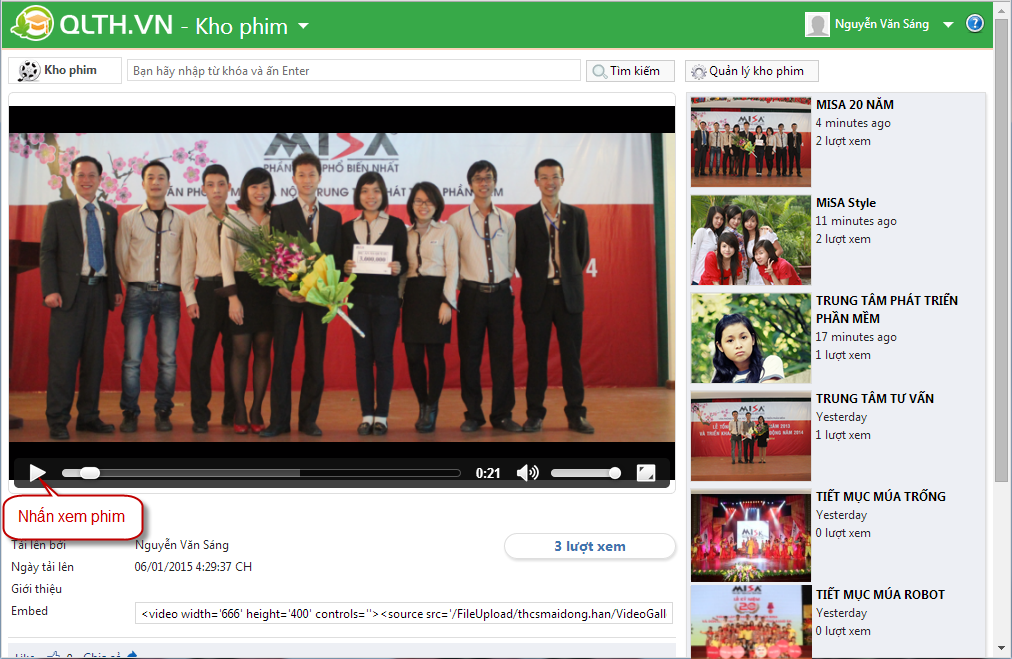Click the Ngày tải lên label
Image resolution: width=1012 pixels, height=659 pixels.
(42, 567)
